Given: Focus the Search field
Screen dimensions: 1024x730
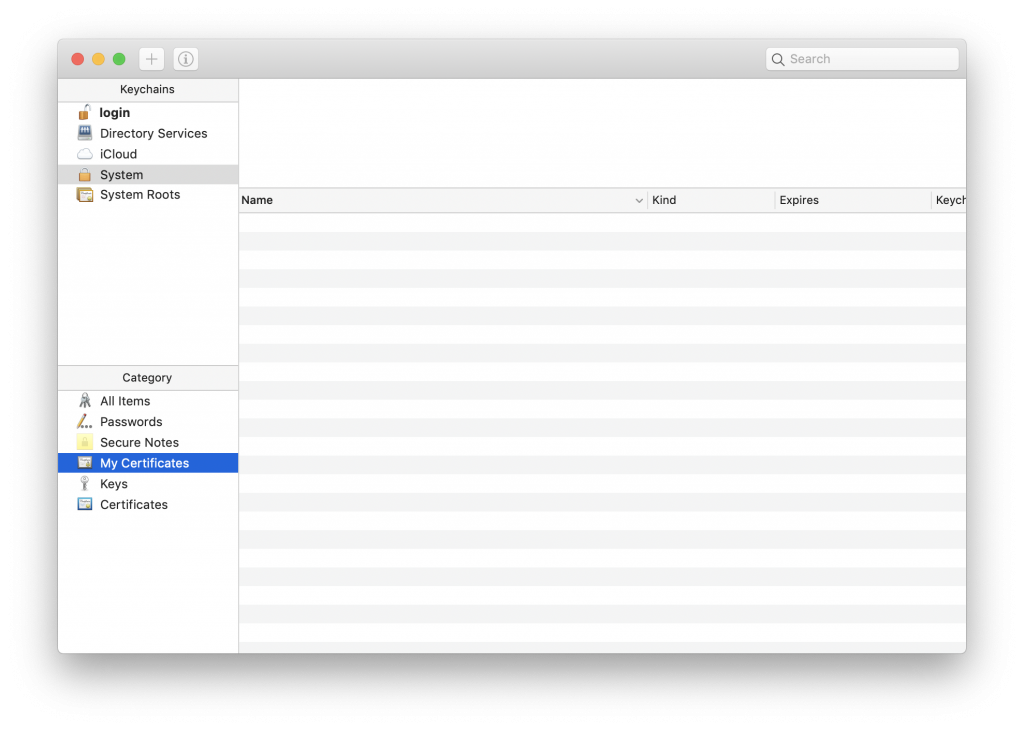Looking at the screenshot, I should tap(862, 59).
